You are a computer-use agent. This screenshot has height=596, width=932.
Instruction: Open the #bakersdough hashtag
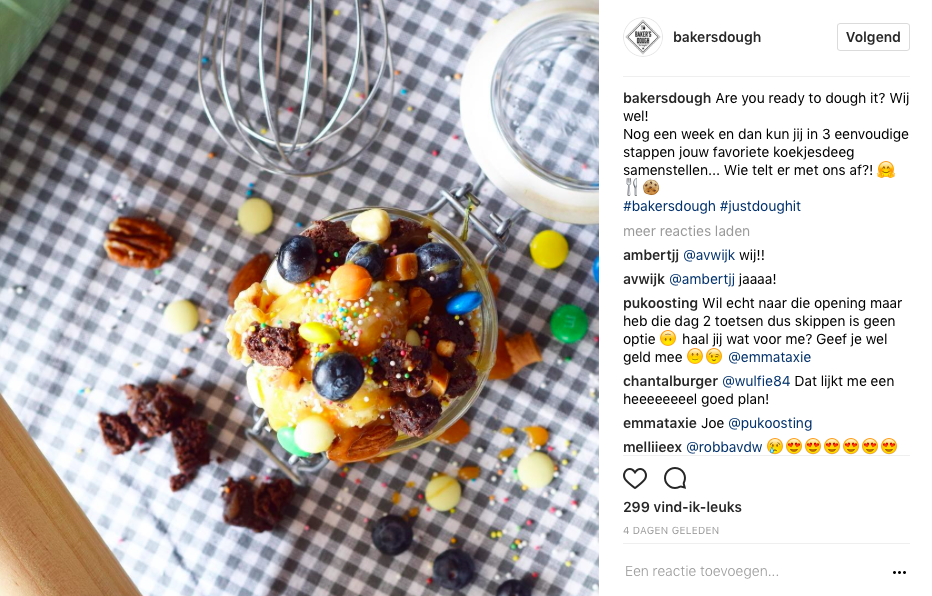669,206
